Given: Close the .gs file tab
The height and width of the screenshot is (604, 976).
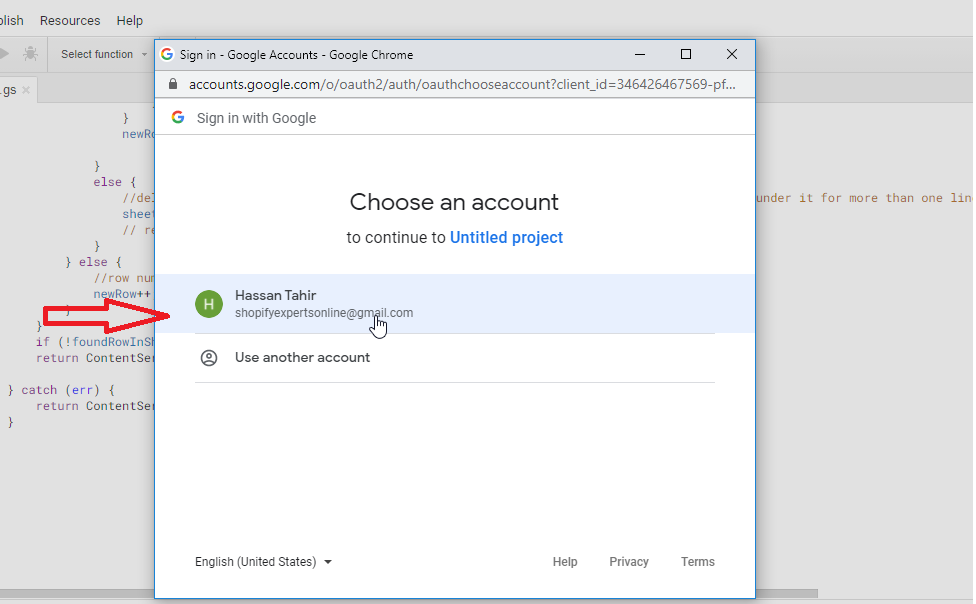Looking at the screenshot, I should [x=26, y=90].
